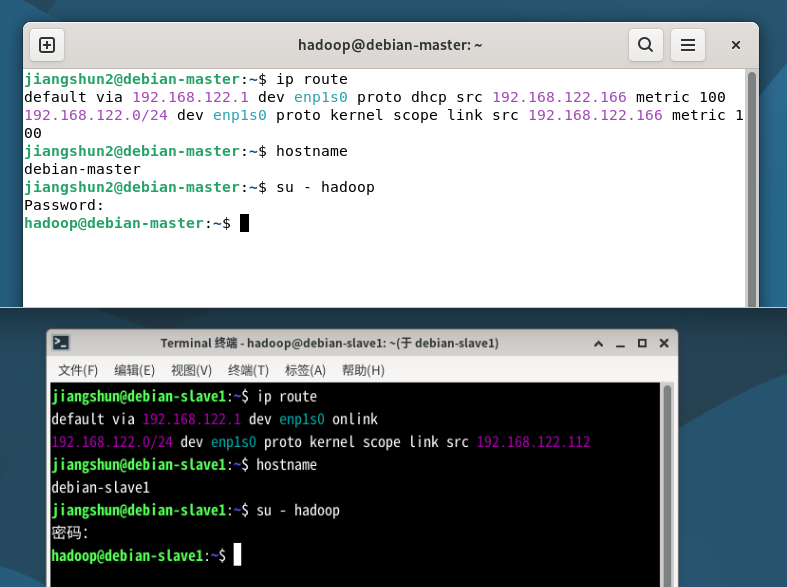The image size is (787, 587).
Task: Expand the 视图(V) menu
Action: pyautogui.click(x=192, y=370)
